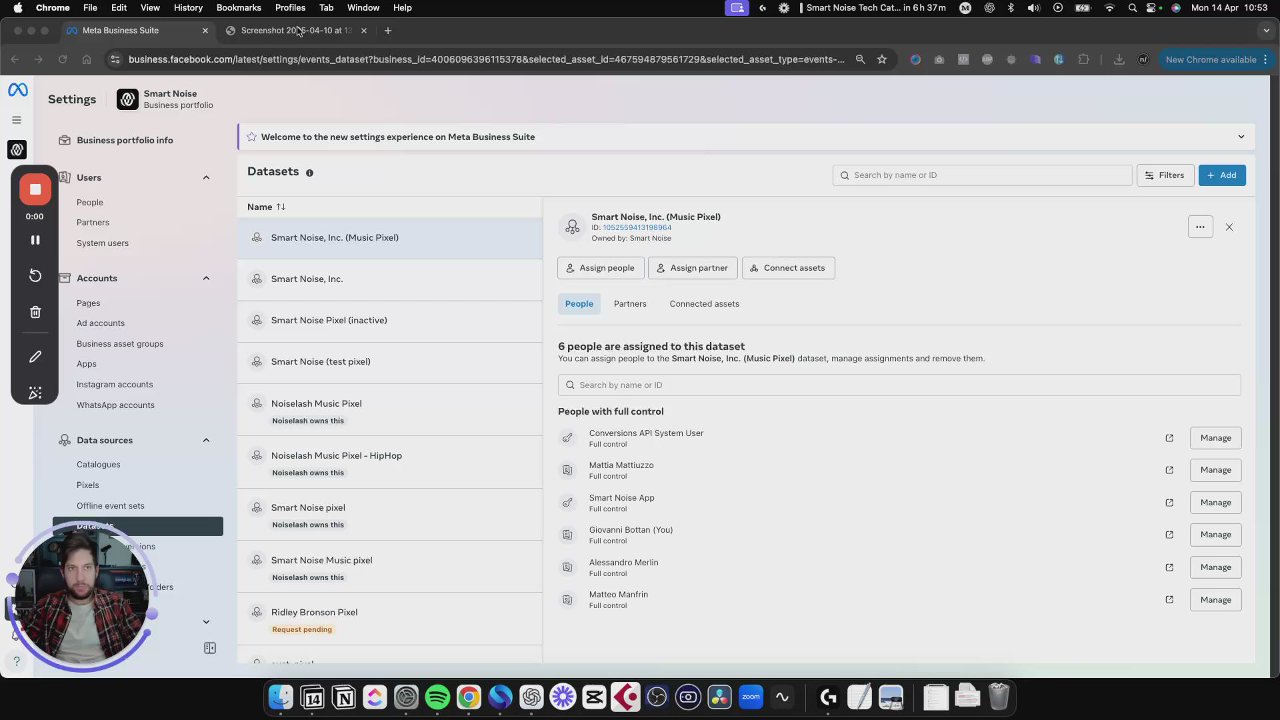This screenshot has width=1280, height=720.
Task: Open the three-dots menu for selected dataset
Action: [x=1200, y=227]
